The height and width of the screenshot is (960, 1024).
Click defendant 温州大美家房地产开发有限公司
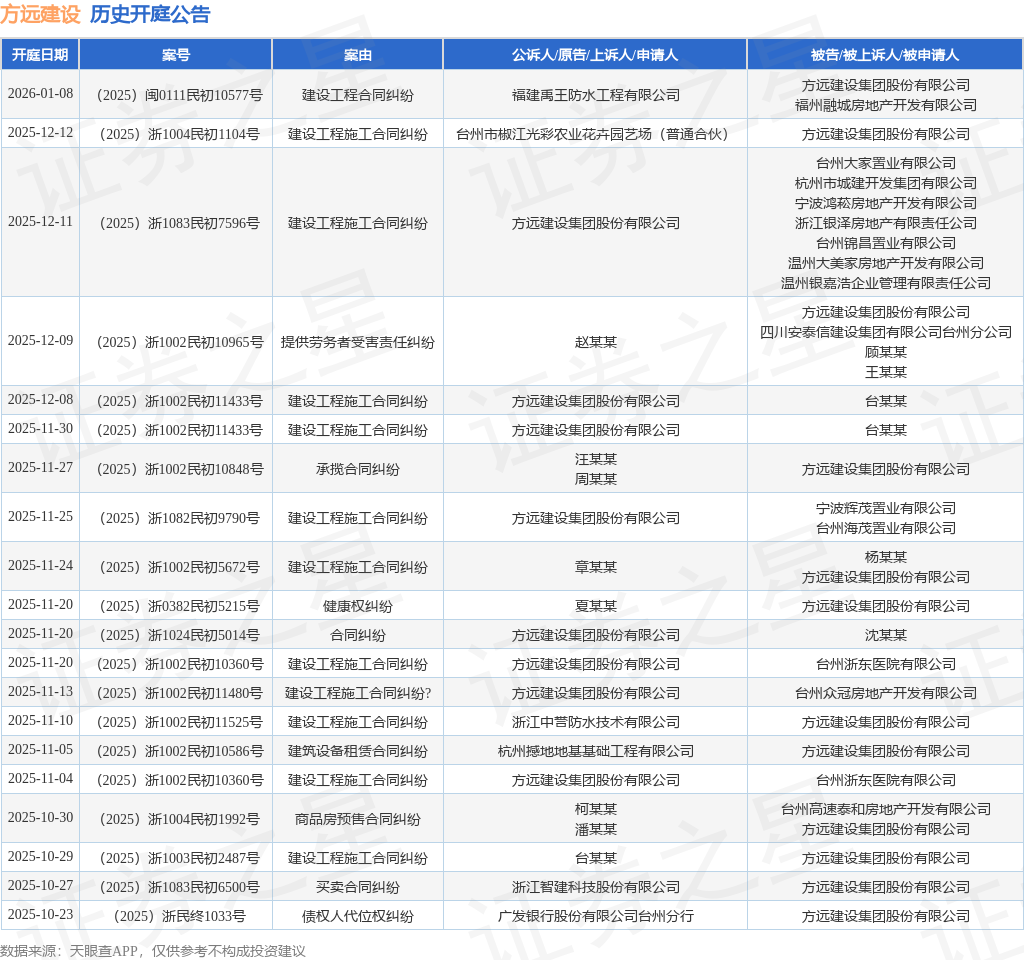[886, 263]
